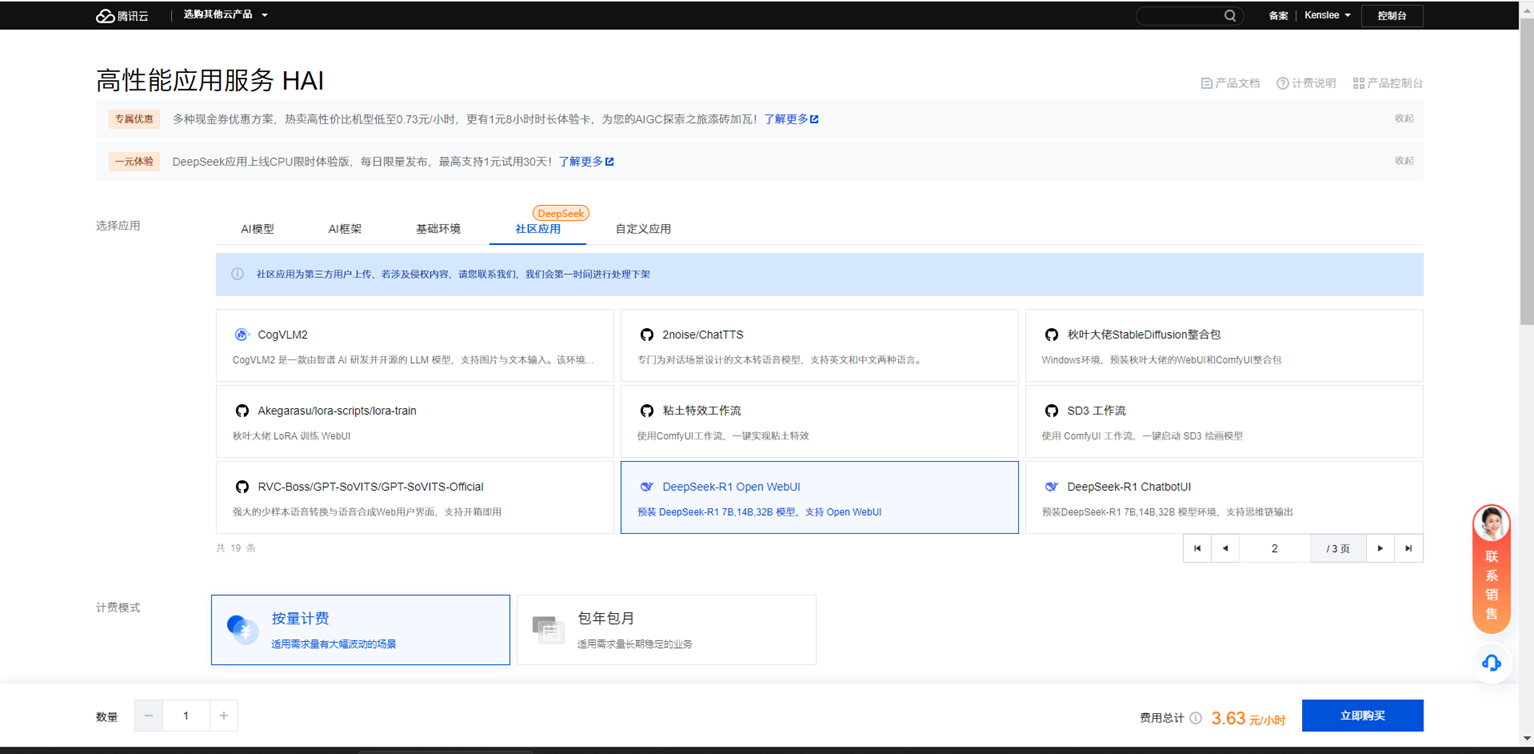Click the info icon next to 费用总计
The width and height of the screenshot is (1534, 754).
(1196, 718)
